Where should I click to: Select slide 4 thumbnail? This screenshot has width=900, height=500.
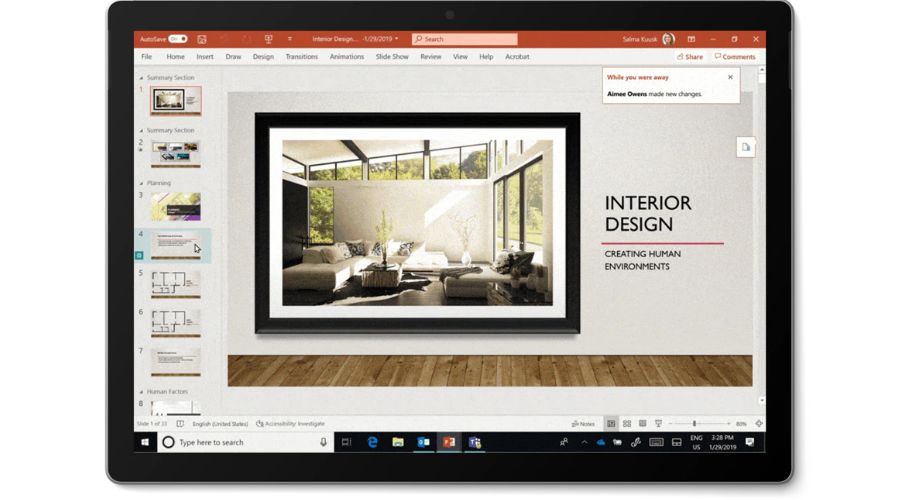(x=176, y=246)
